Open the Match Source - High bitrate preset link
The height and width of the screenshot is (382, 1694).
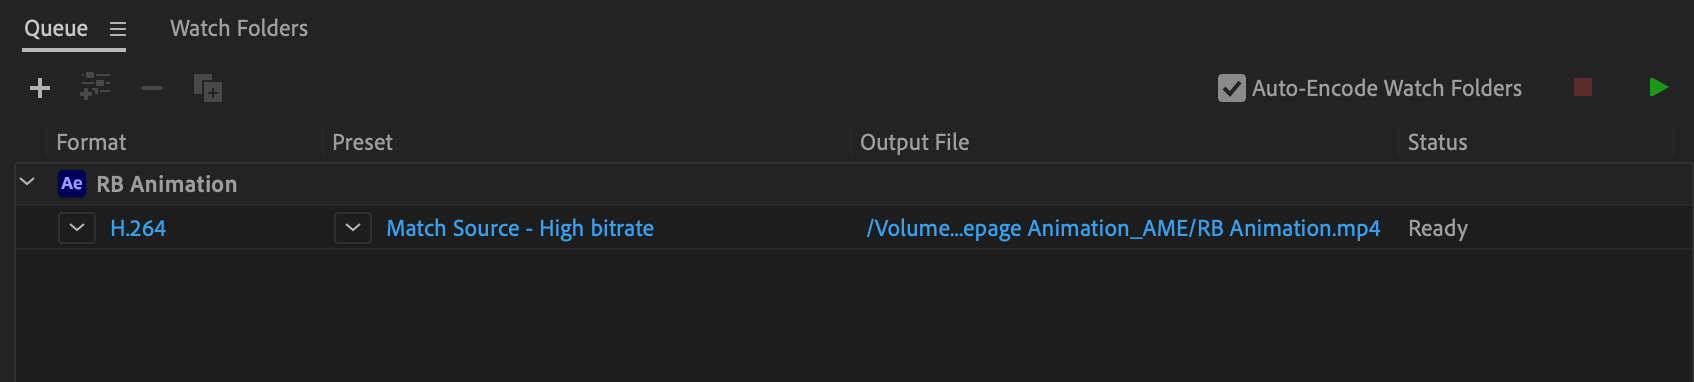click(x=520, y=228)
